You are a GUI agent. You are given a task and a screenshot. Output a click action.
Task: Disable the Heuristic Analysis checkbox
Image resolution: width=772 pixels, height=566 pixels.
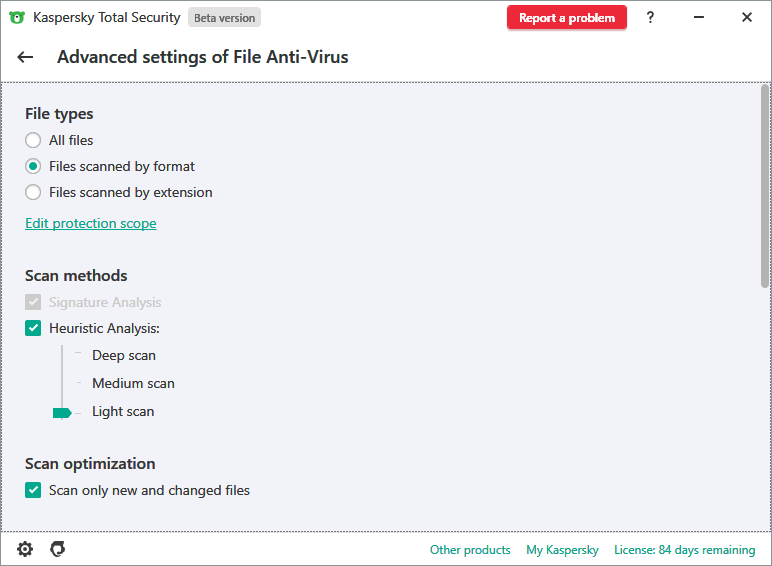[33, 328]
